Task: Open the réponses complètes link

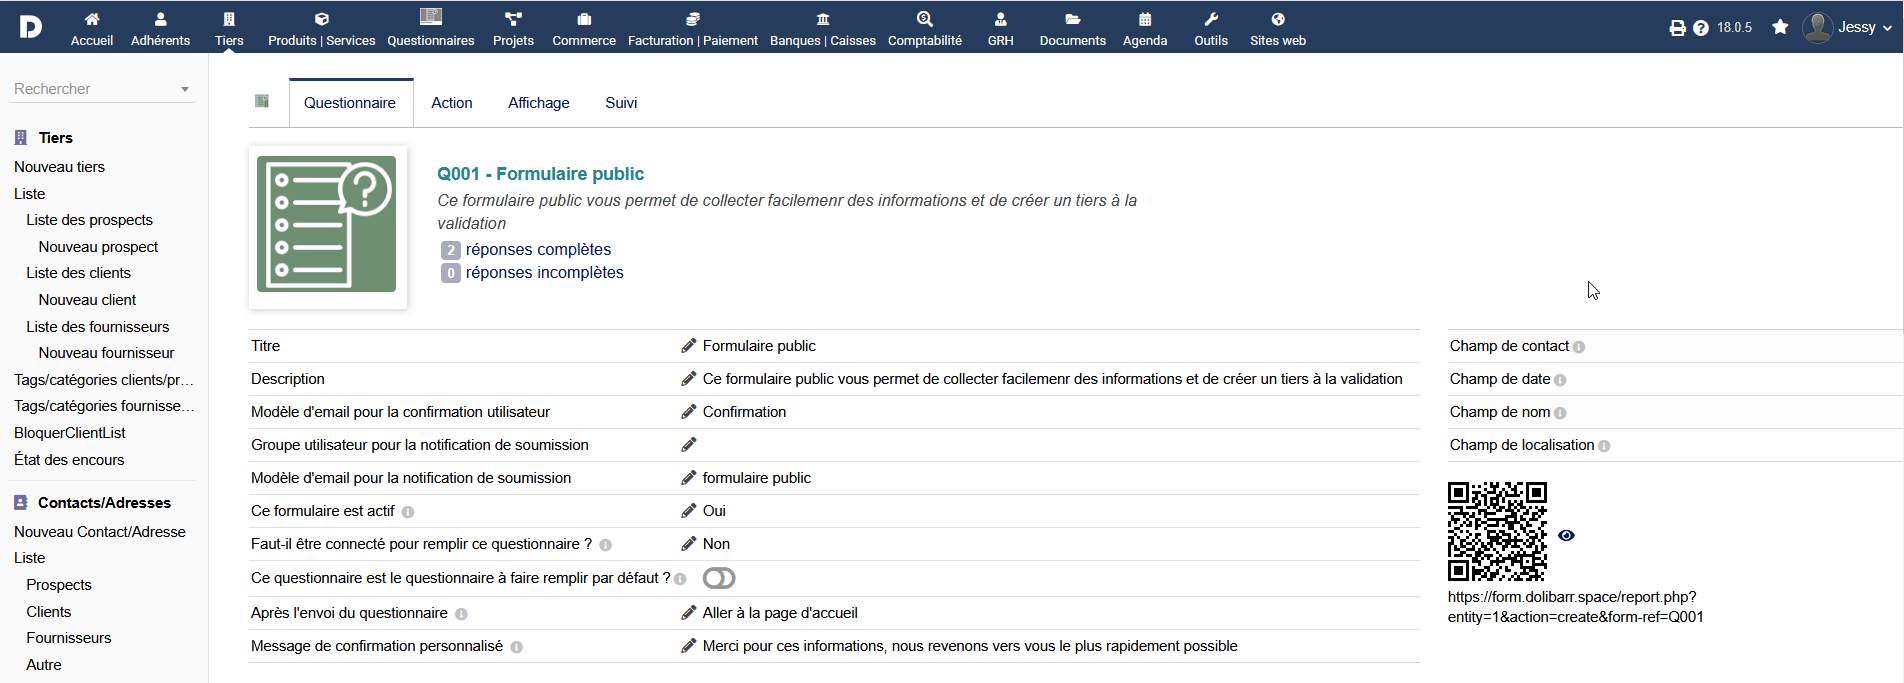Action: click(538, 250)
